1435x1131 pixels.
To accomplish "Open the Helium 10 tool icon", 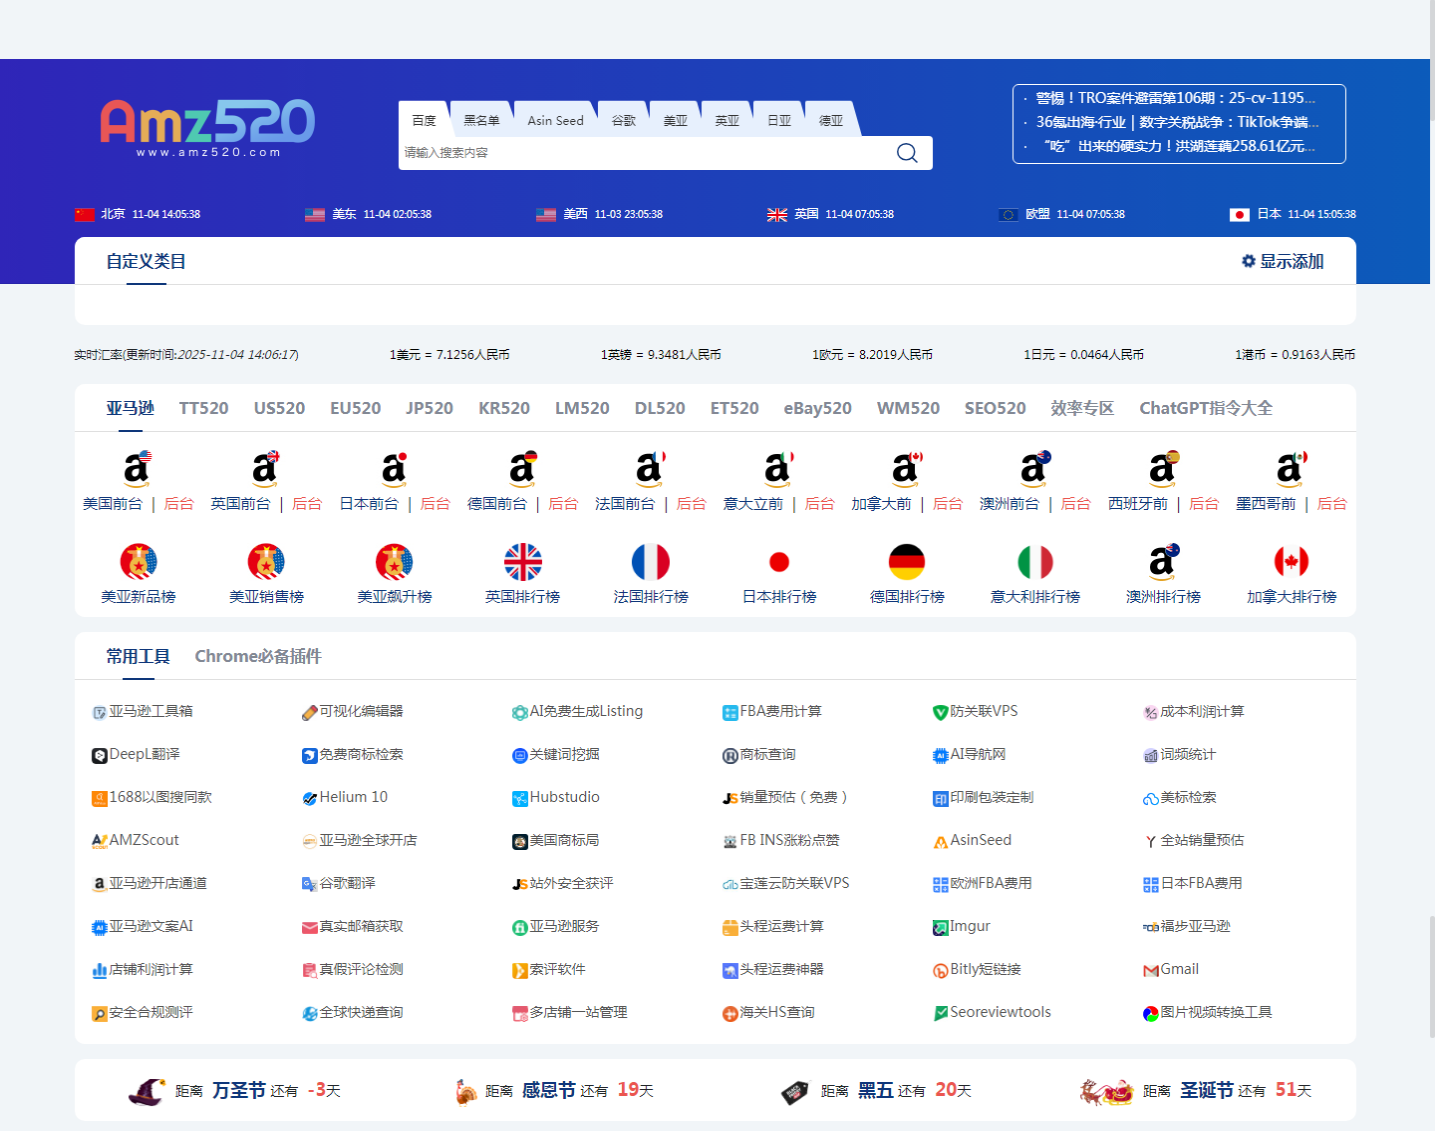I will click(308, 798).
